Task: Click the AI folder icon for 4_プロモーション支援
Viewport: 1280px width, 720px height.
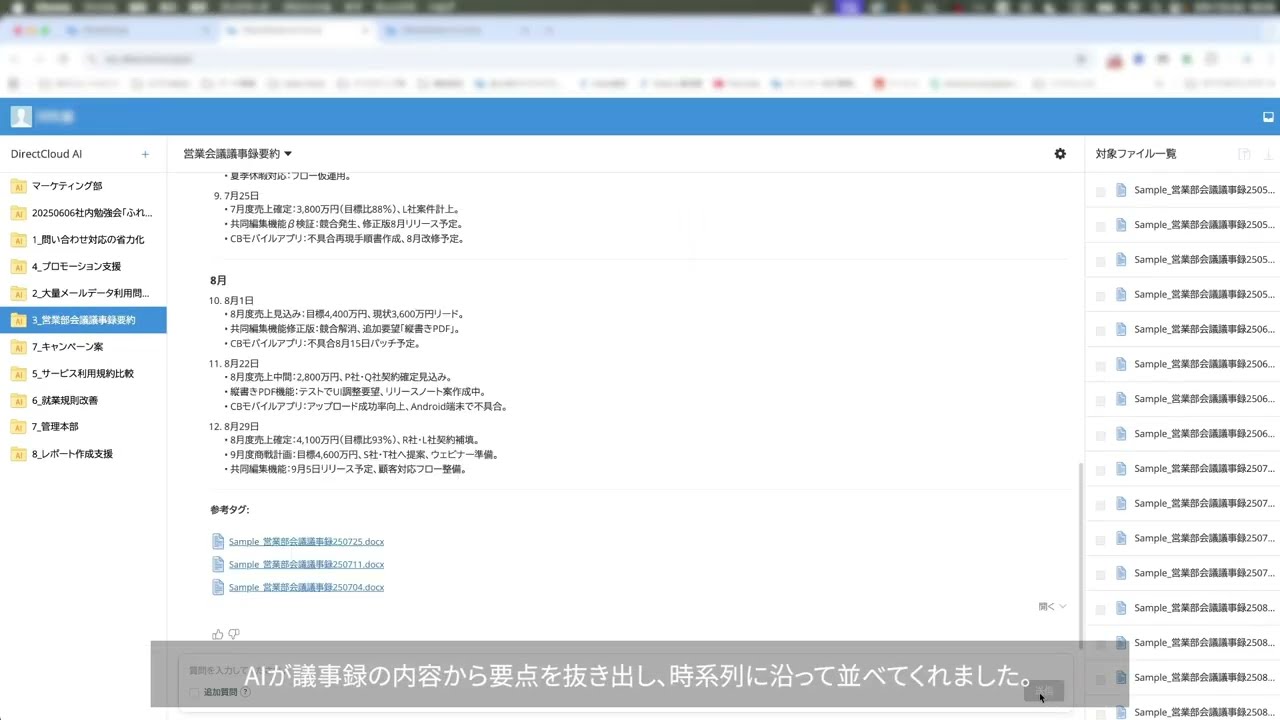Action: pyautogui.click(x=18, y=266)
